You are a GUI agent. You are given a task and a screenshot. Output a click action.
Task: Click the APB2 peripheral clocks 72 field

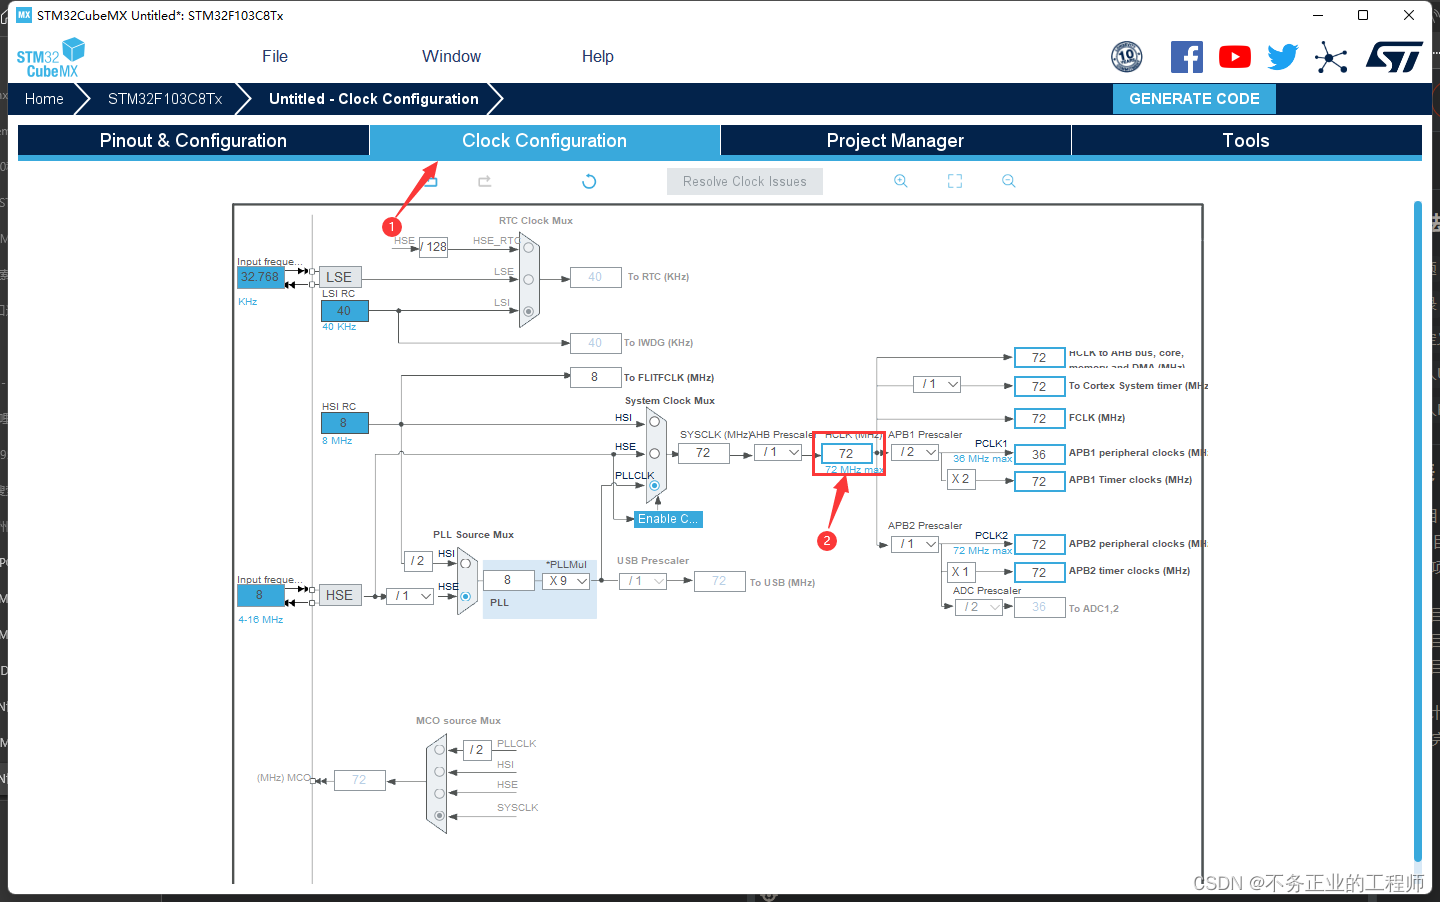pyautogui.click(x=1039, y=545)
